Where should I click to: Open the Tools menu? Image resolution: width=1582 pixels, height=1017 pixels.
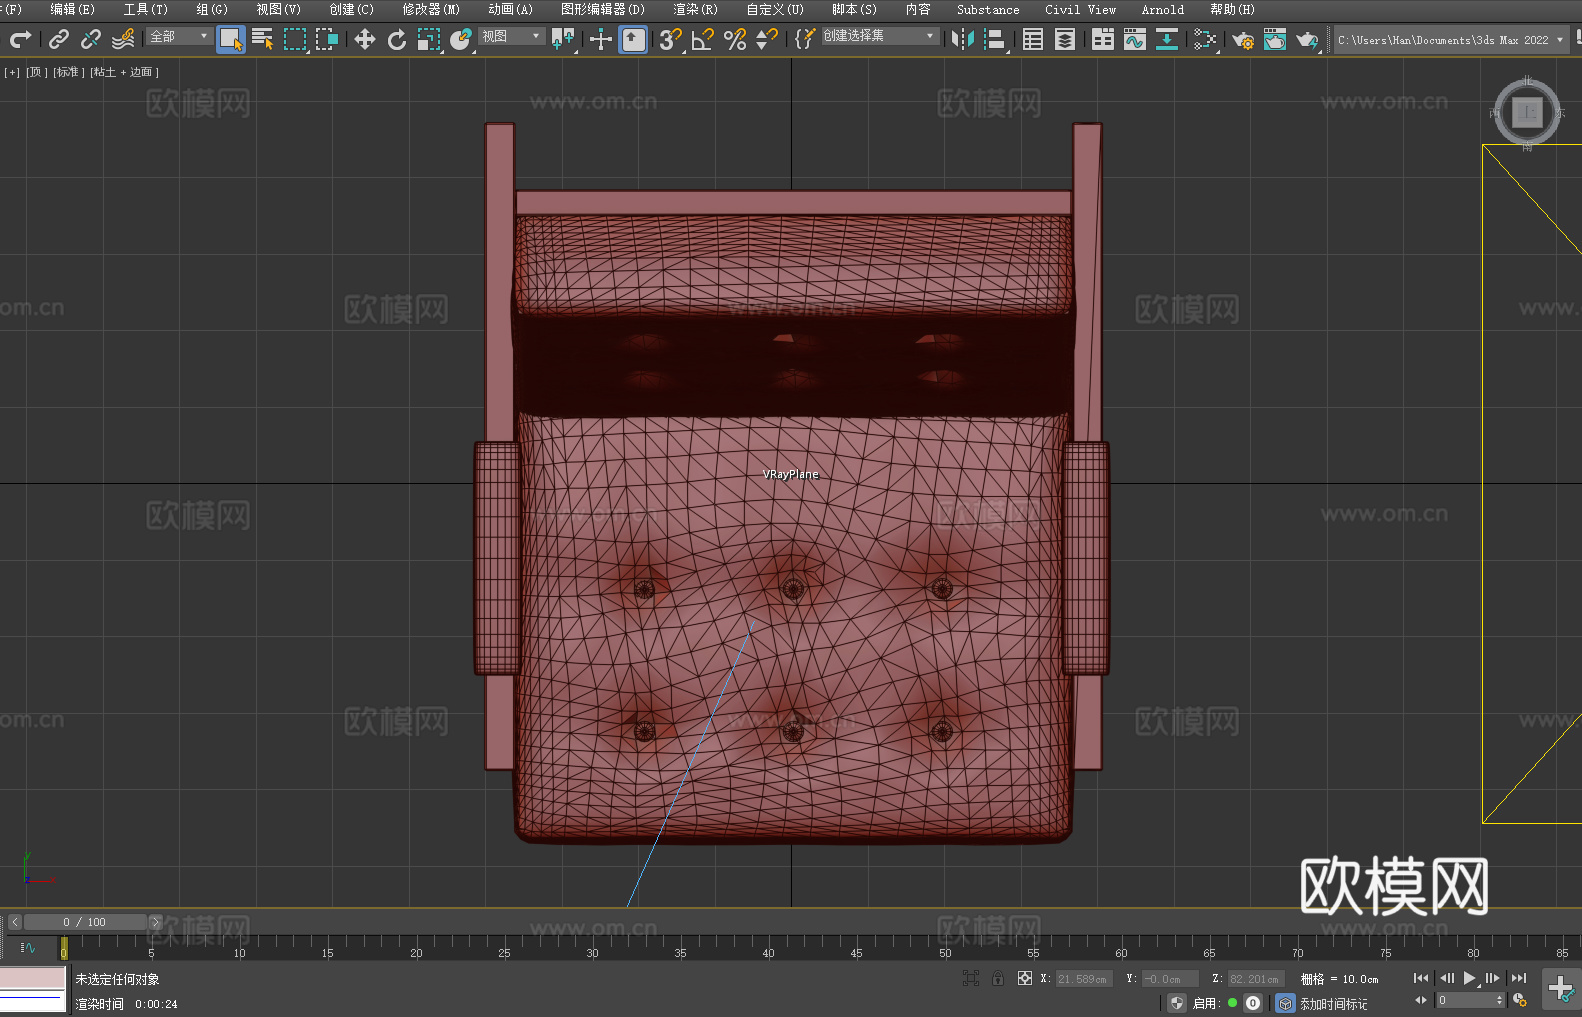146,9
